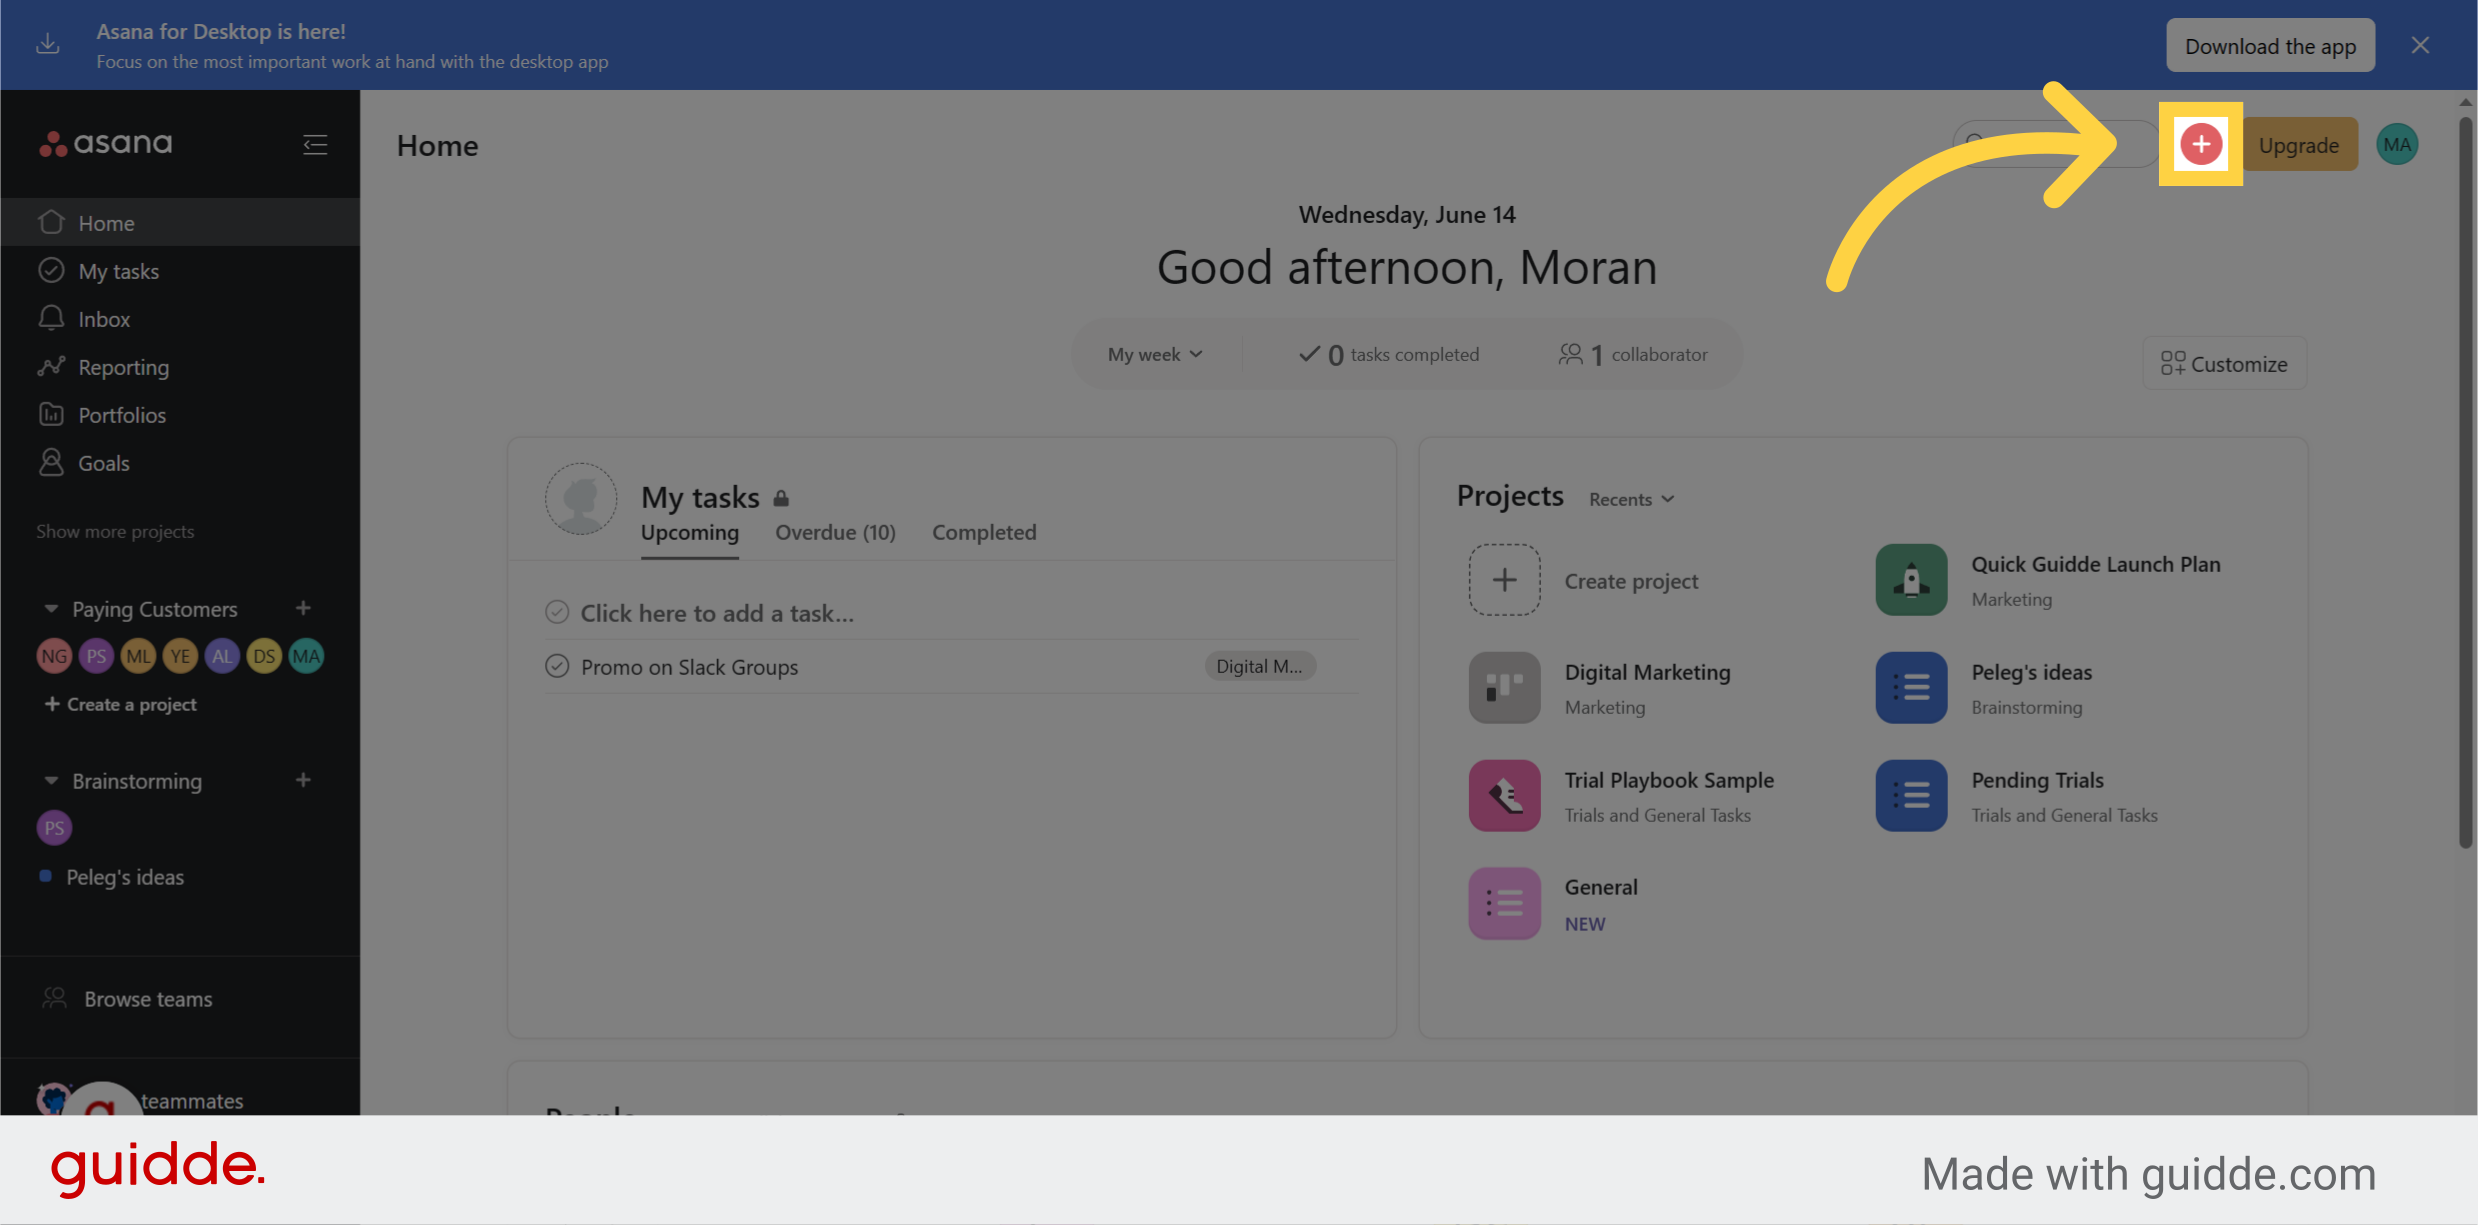Image resolution: width=2478 pixels, height=1225 pixels.
Task: Collapse the Paying Customers section
Action: [x=51, y=608]
